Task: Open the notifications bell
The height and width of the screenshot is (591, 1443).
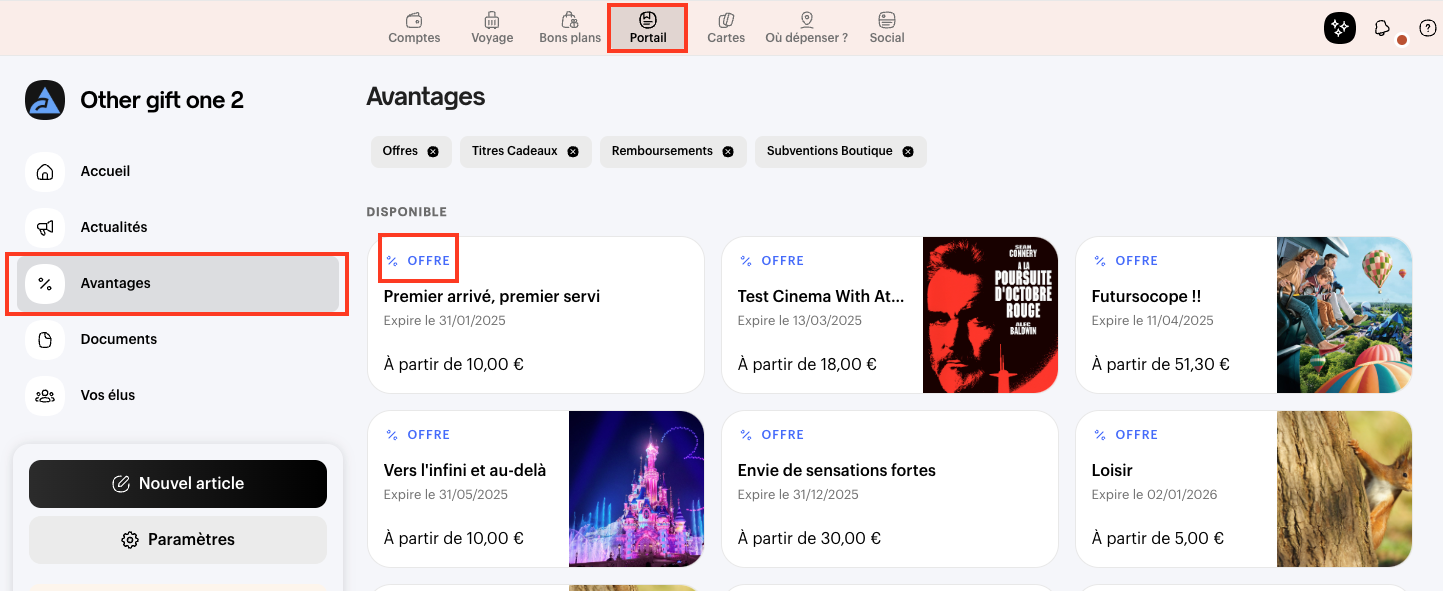Action: pyautogui.click(x=1382, y=28)
